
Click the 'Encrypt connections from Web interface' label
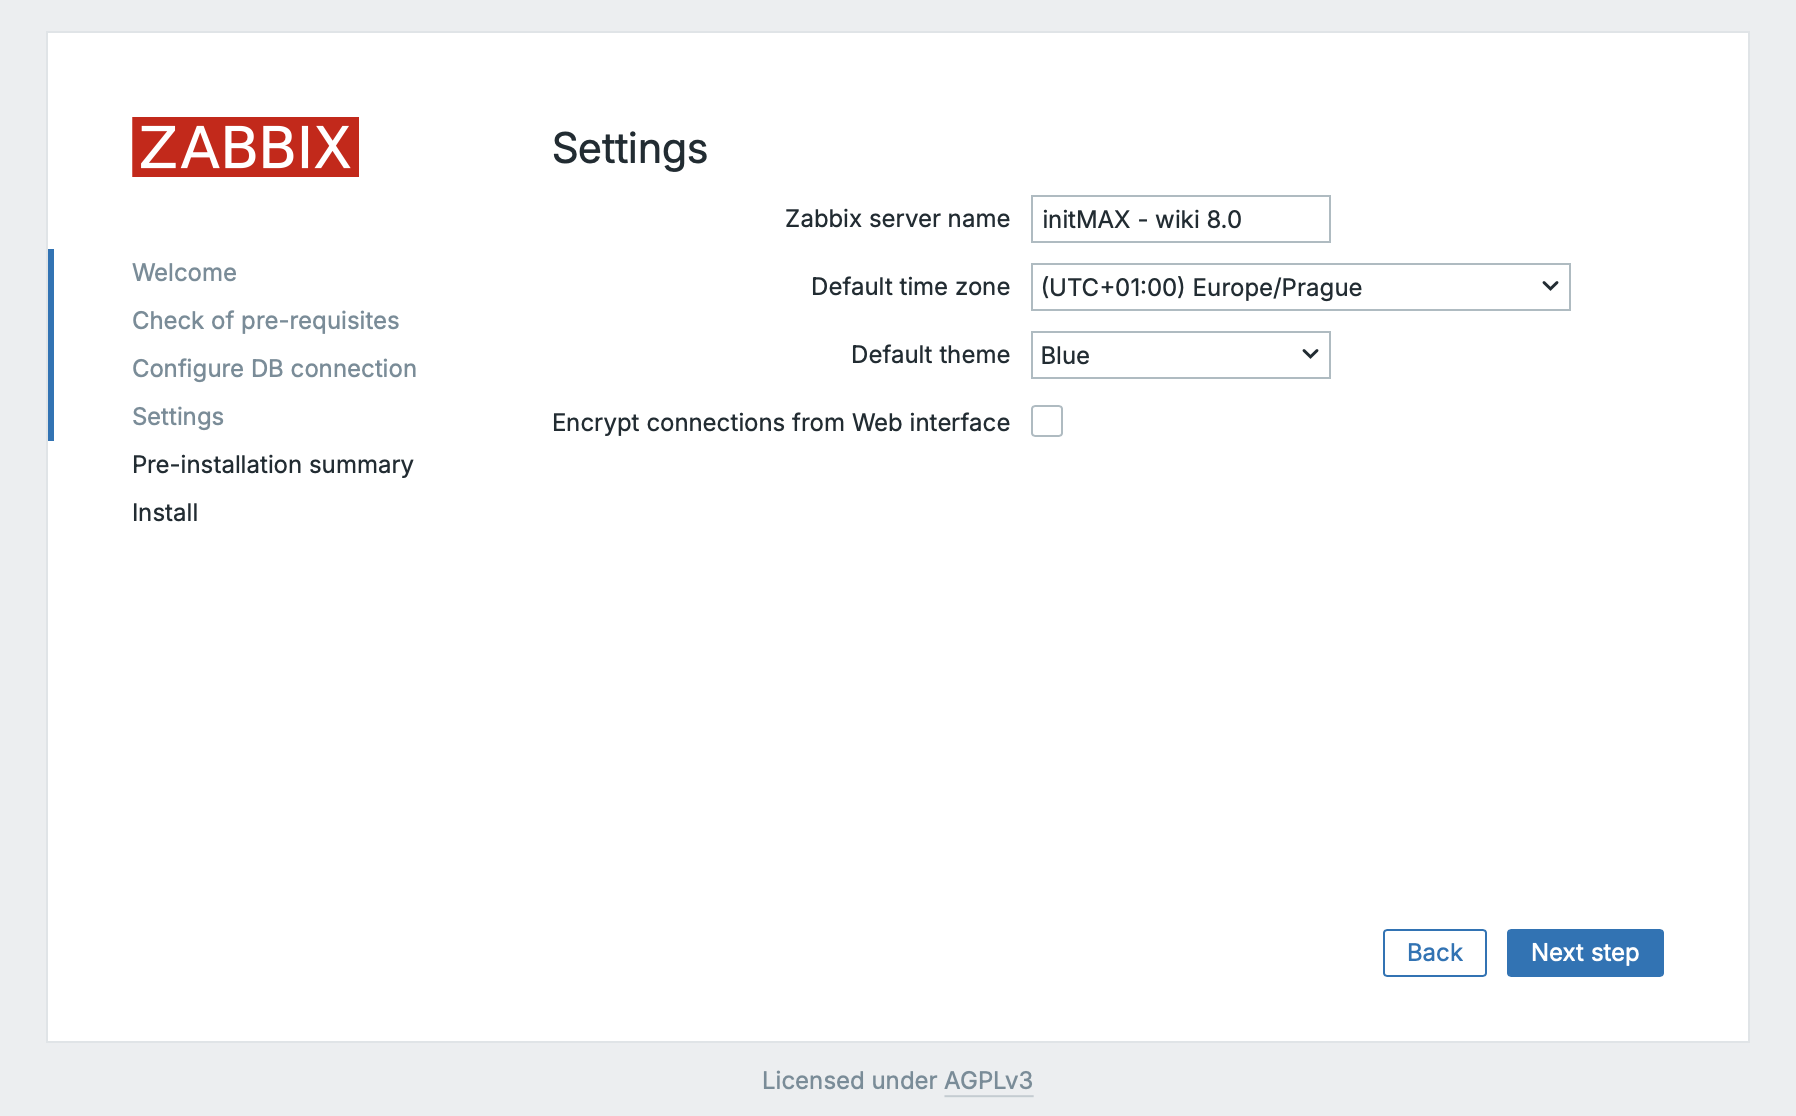[780, 423]
